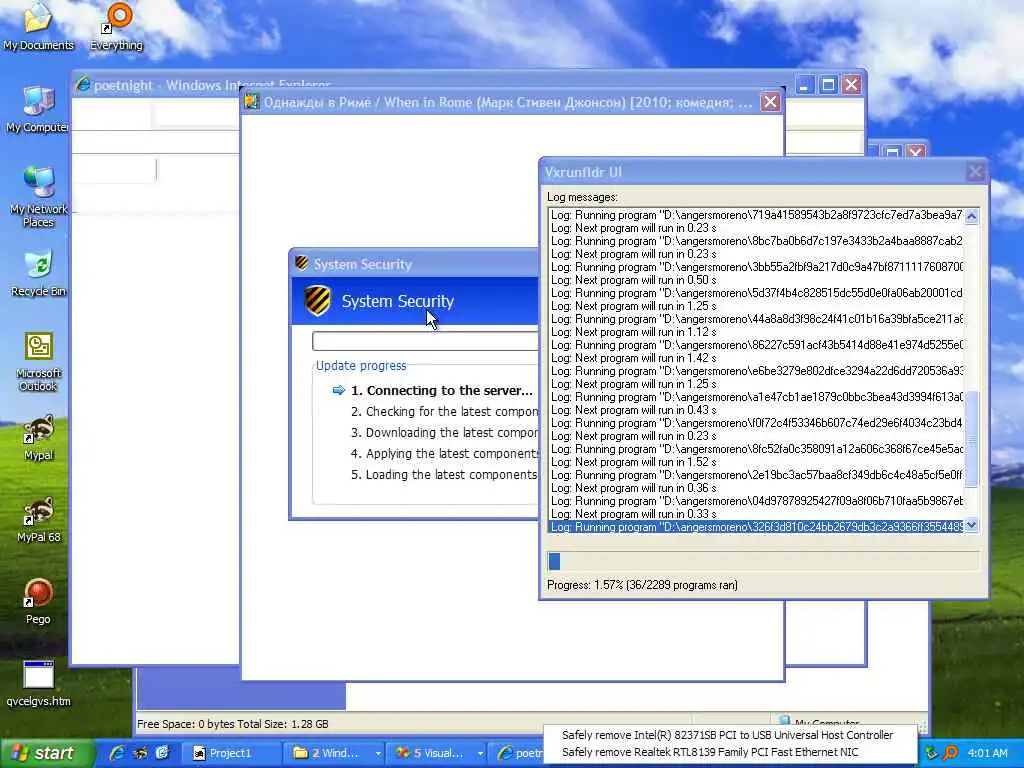Click the log list scrollbar thumb
The height and width of the screenshot is (768, 1024).
[972, 439]
